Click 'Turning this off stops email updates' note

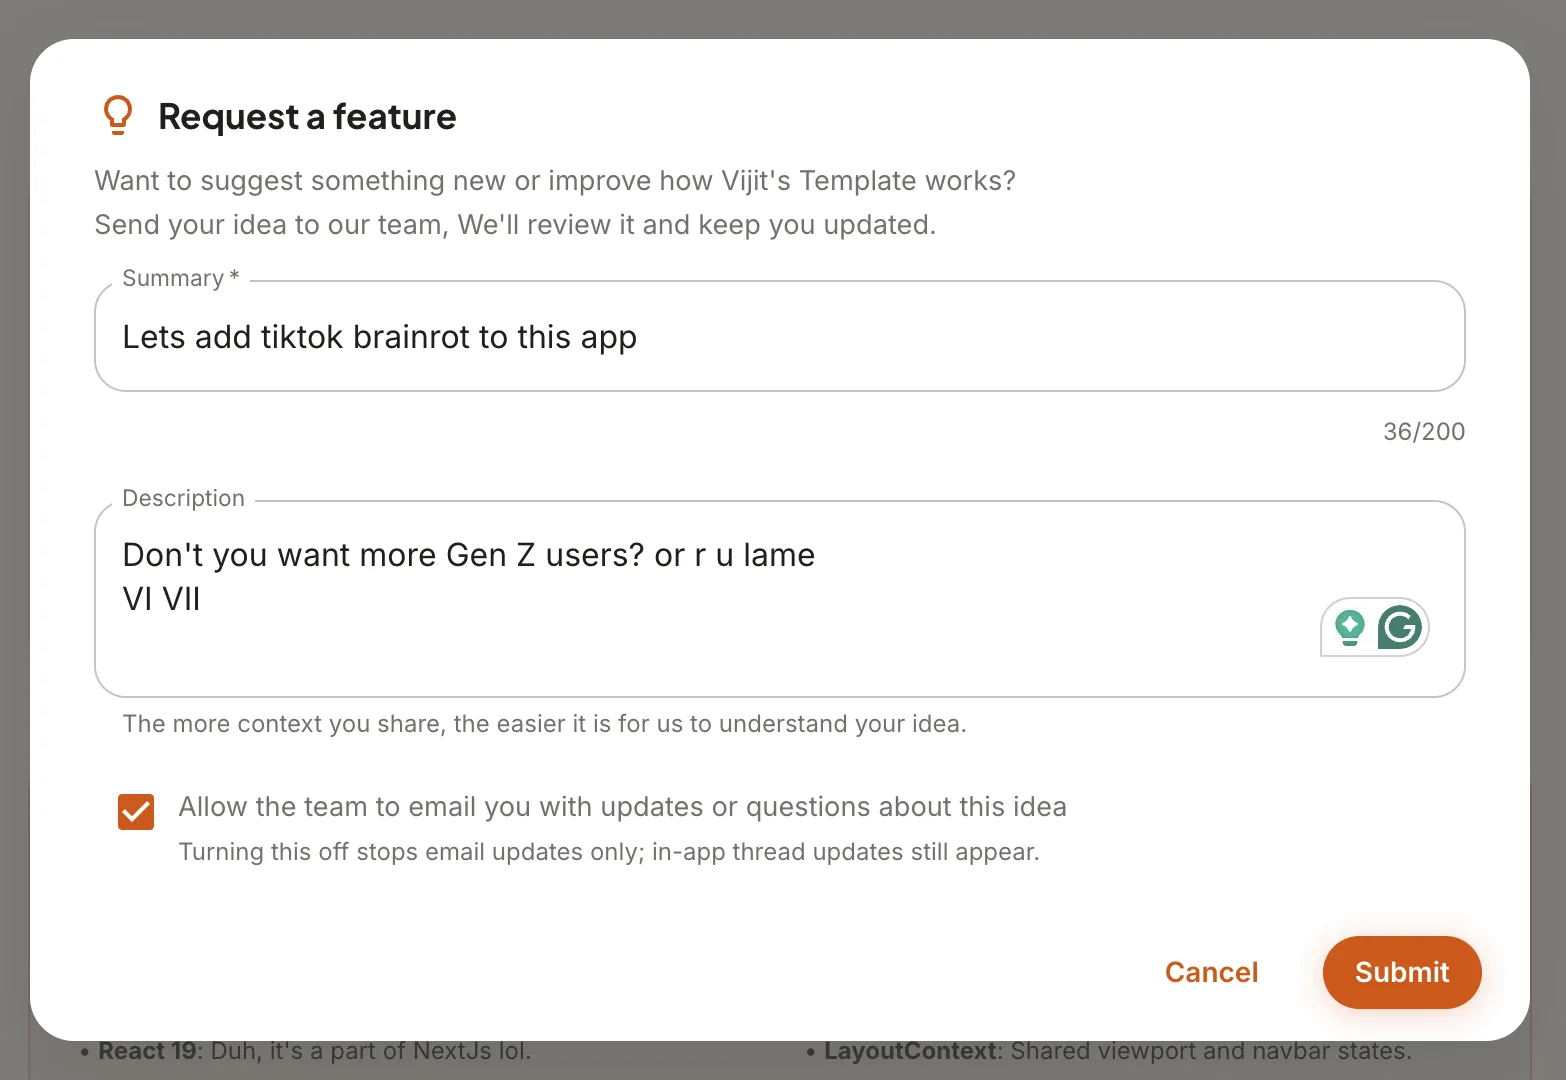(609, 852)
